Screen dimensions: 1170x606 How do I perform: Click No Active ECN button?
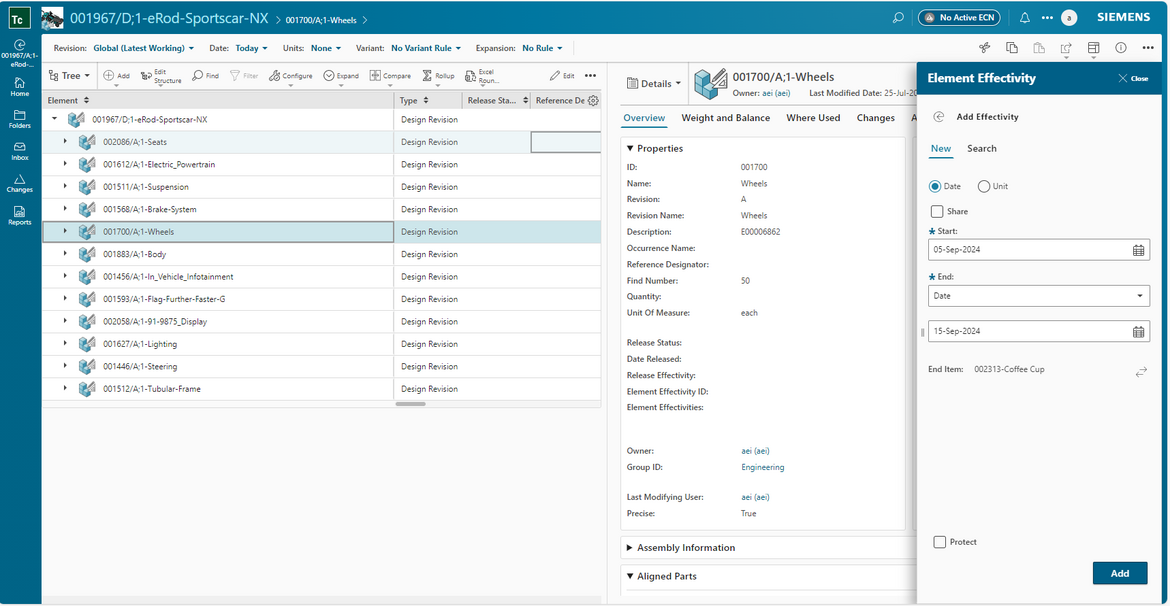pyautogui.click(x=959, y=17)
